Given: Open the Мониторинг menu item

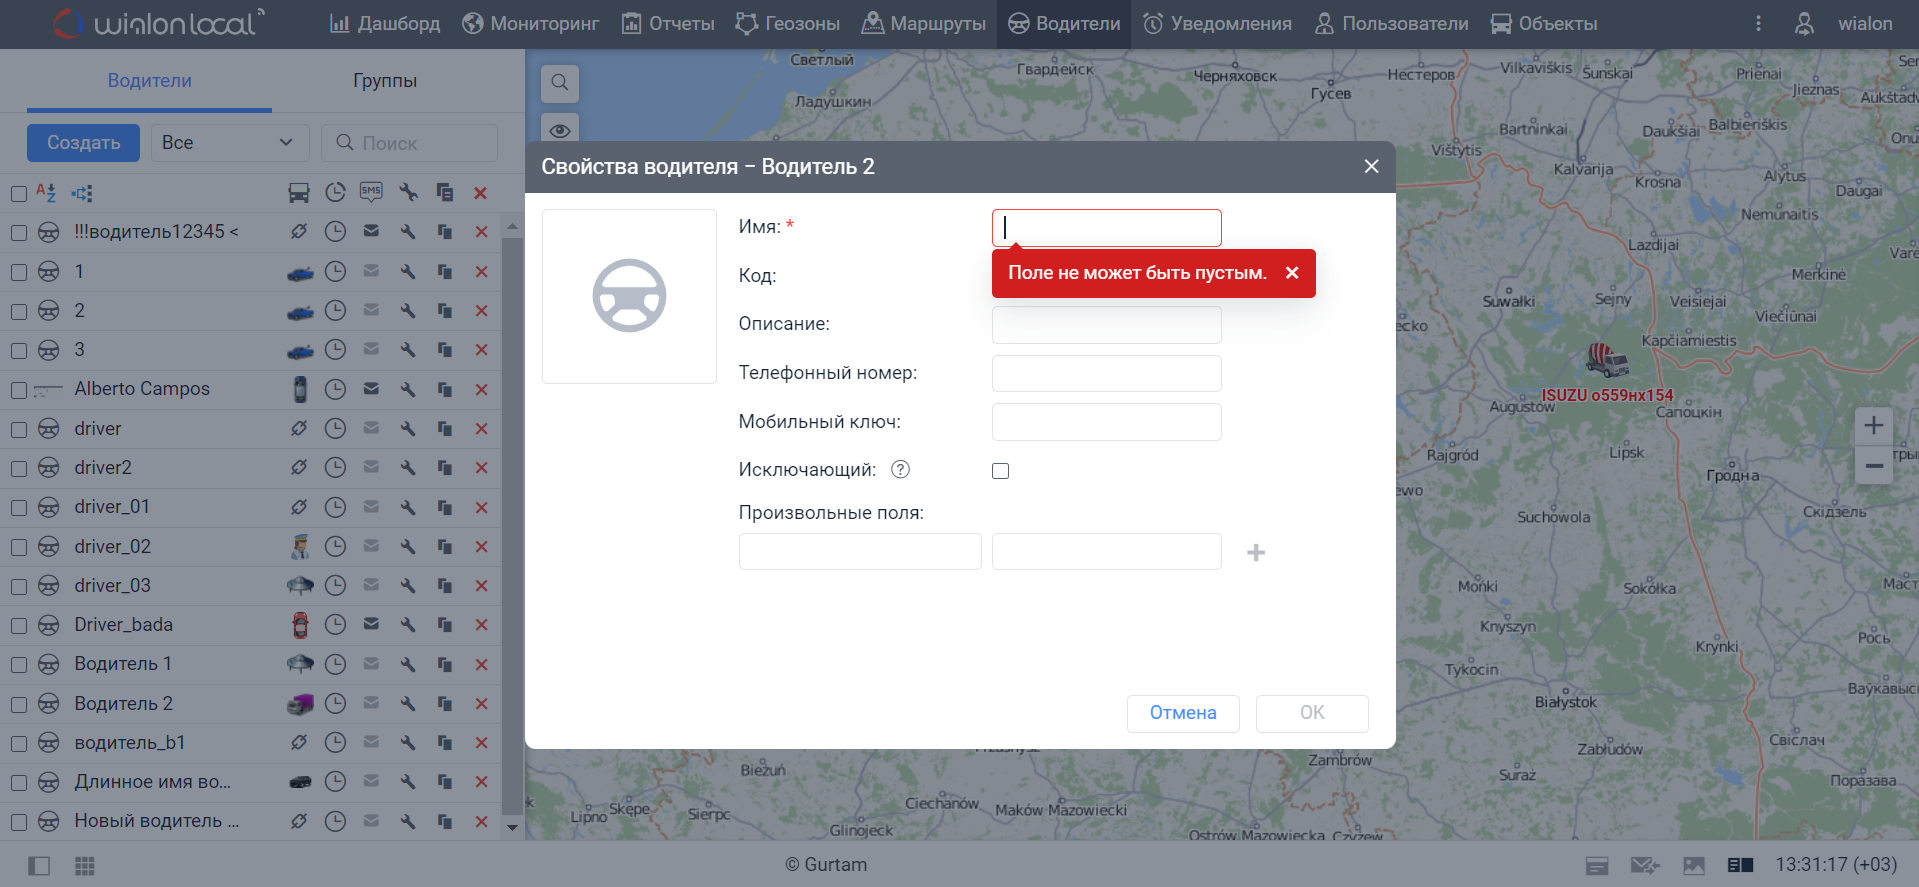Looking at the screenshot, I should [531, 24].
